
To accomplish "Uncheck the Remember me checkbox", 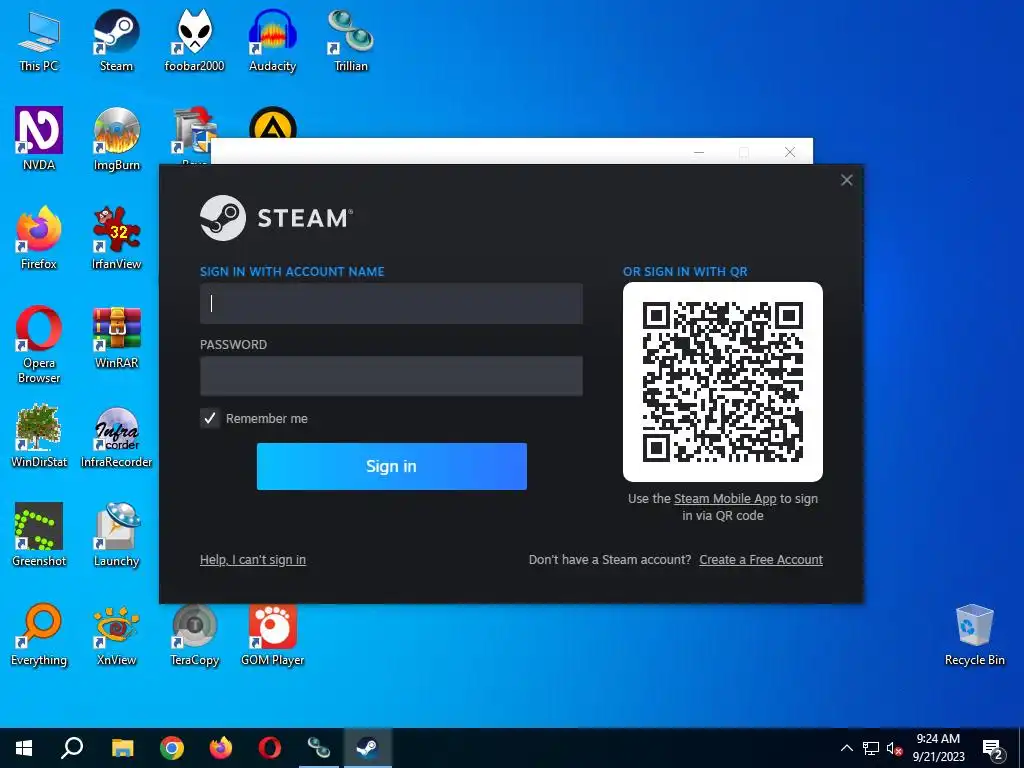I will pos(210,419).
